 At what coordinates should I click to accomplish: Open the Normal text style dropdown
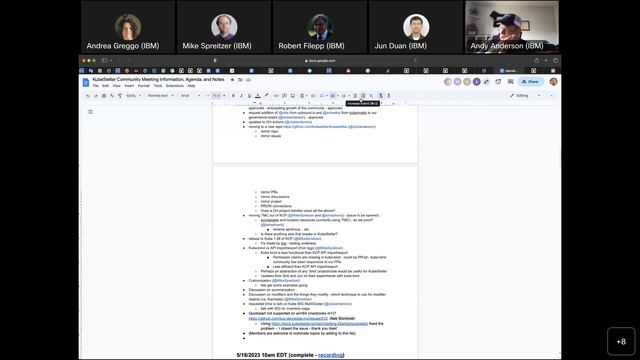tap(160, 96)
